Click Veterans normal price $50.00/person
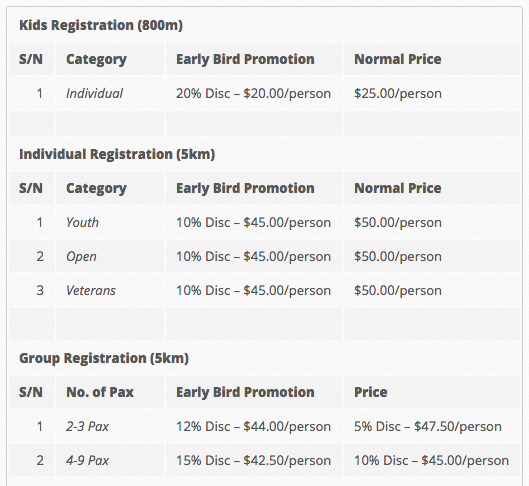 [398, 290]
